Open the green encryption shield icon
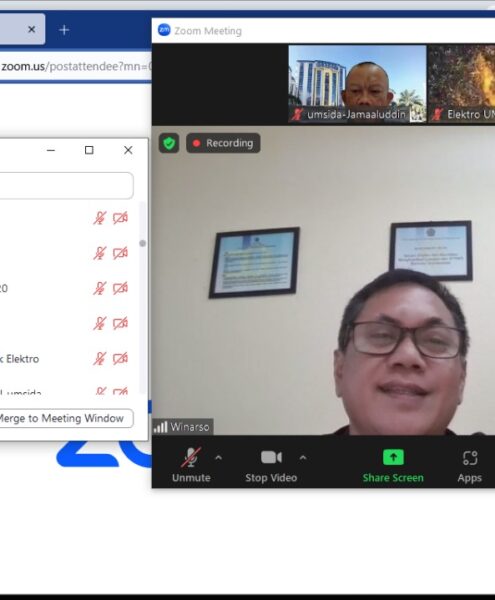The width and height of the screenshot is (495, 600). coord(169,143)
